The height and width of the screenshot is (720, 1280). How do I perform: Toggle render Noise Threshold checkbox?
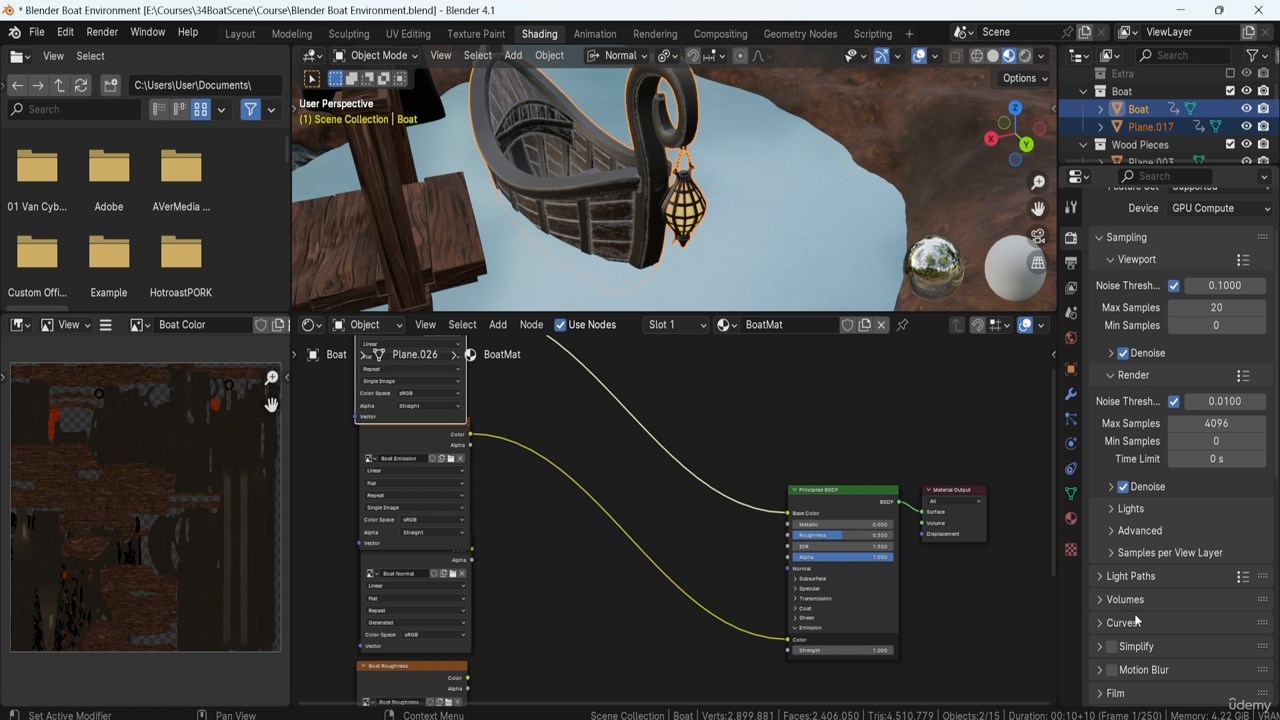1174,402
